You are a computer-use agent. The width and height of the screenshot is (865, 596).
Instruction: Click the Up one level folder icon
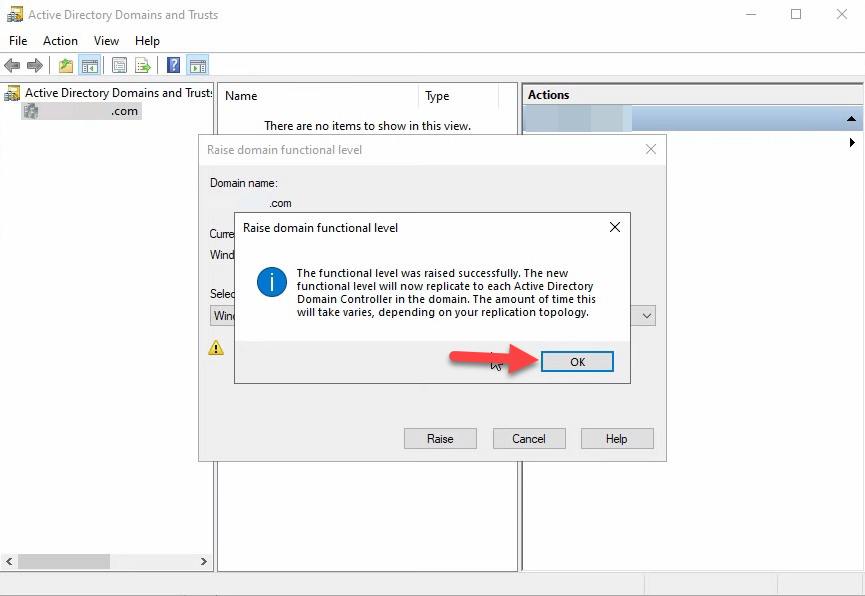coord(66,66)
